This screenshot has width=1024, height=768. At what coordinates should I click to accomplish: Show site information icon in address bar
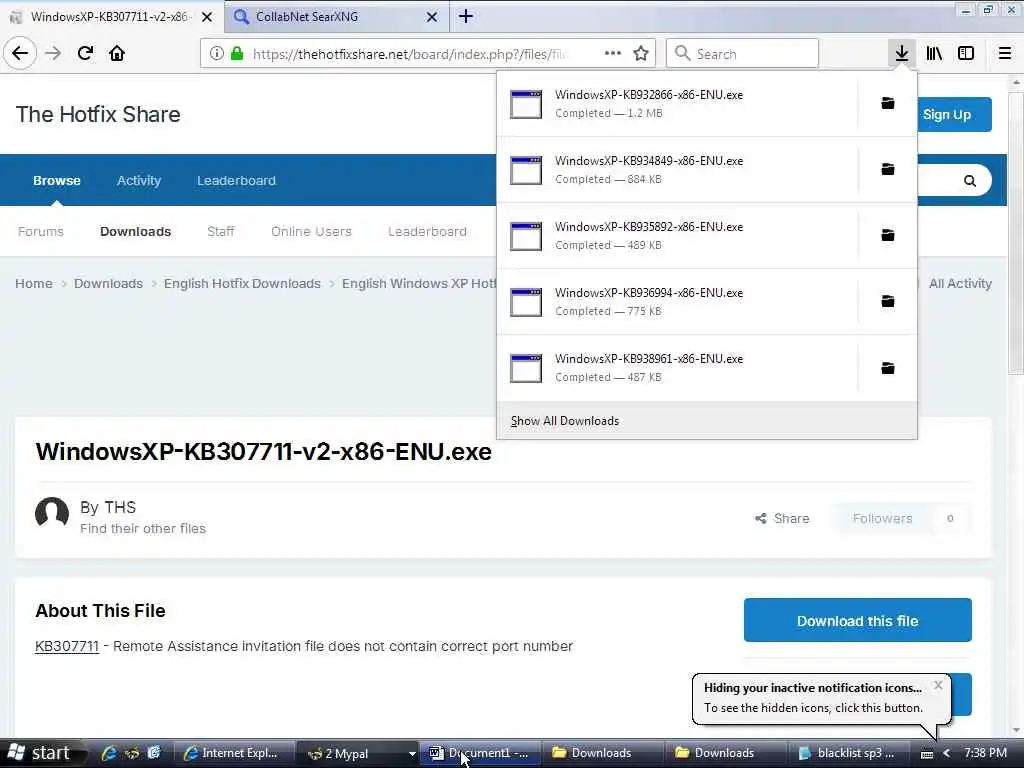pyautogui.click(x=216, y=54)
